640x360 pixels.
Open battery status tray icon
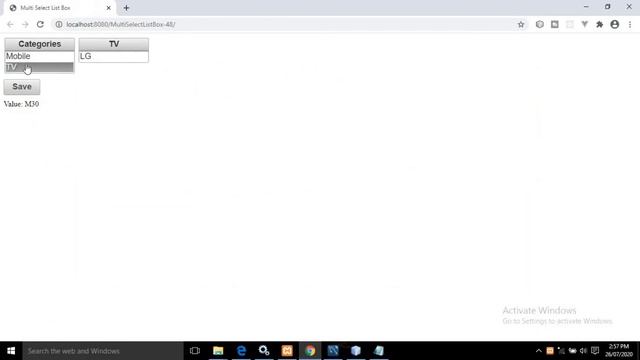point(573,351)
